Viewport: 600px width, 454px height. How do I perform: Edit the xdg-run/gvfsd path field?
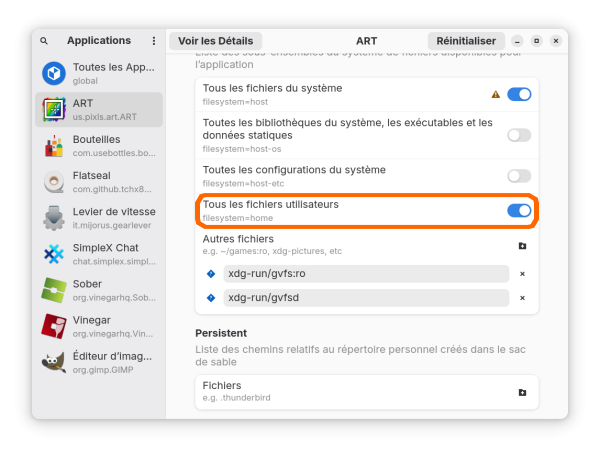point(366,298)
